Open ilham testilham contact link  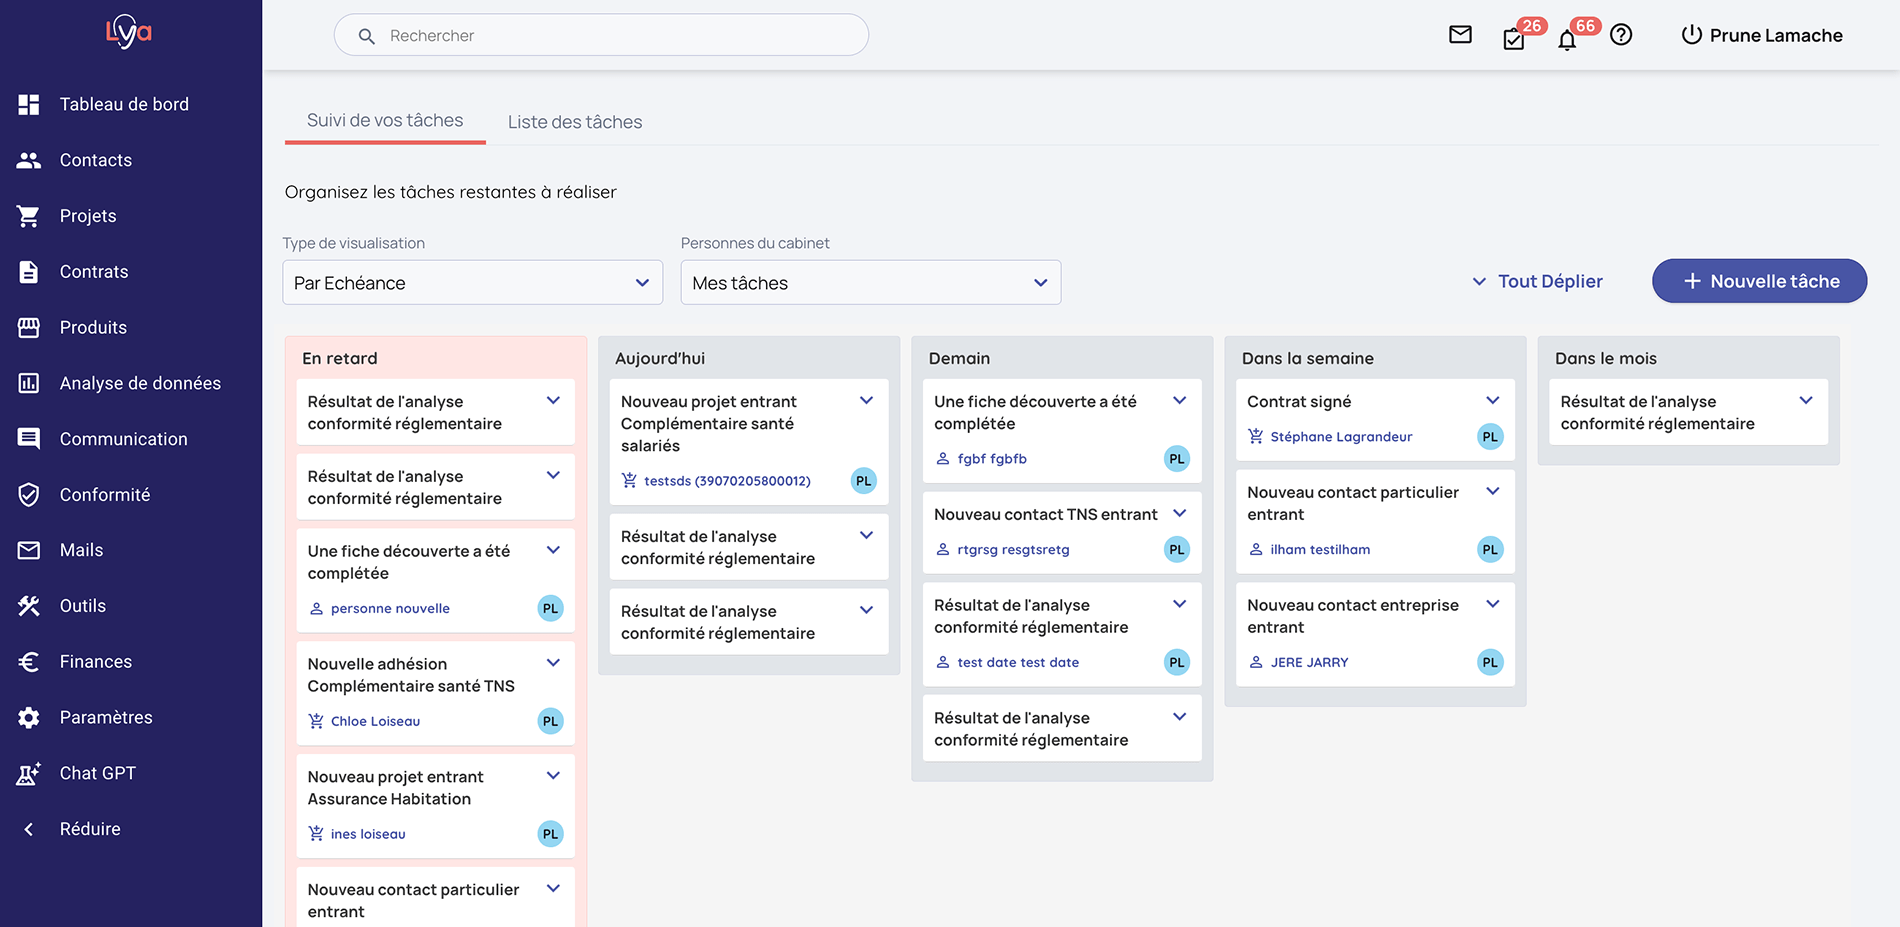pos(1320,550)
